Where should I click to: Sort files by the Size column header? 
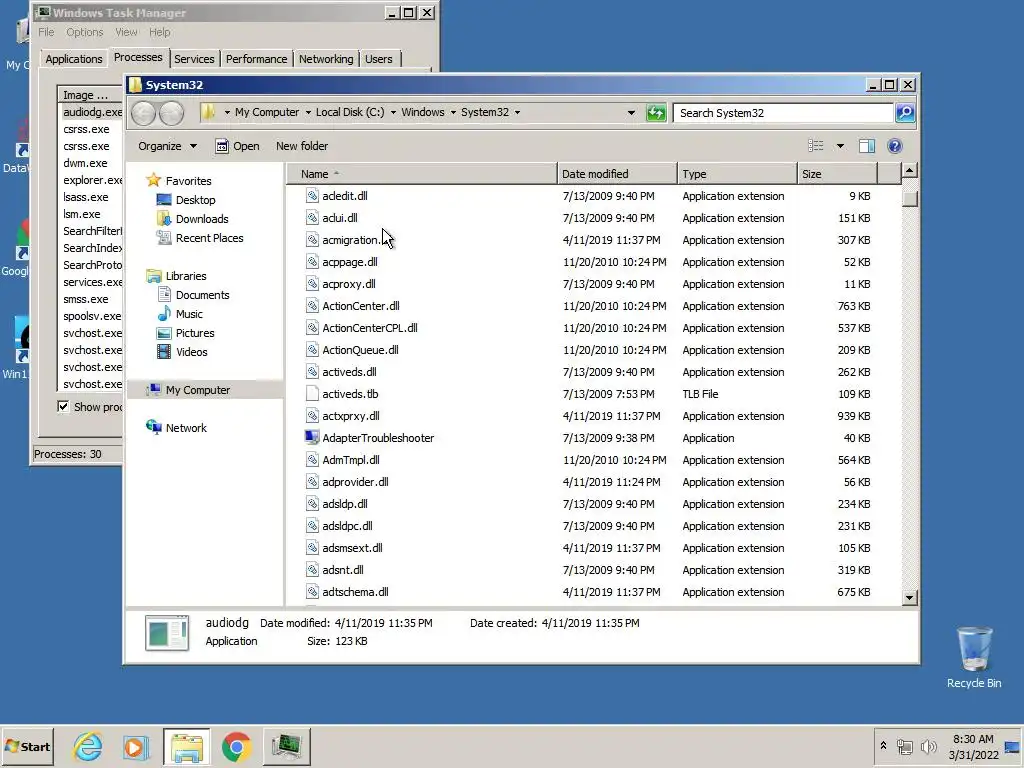click(837, 174)
